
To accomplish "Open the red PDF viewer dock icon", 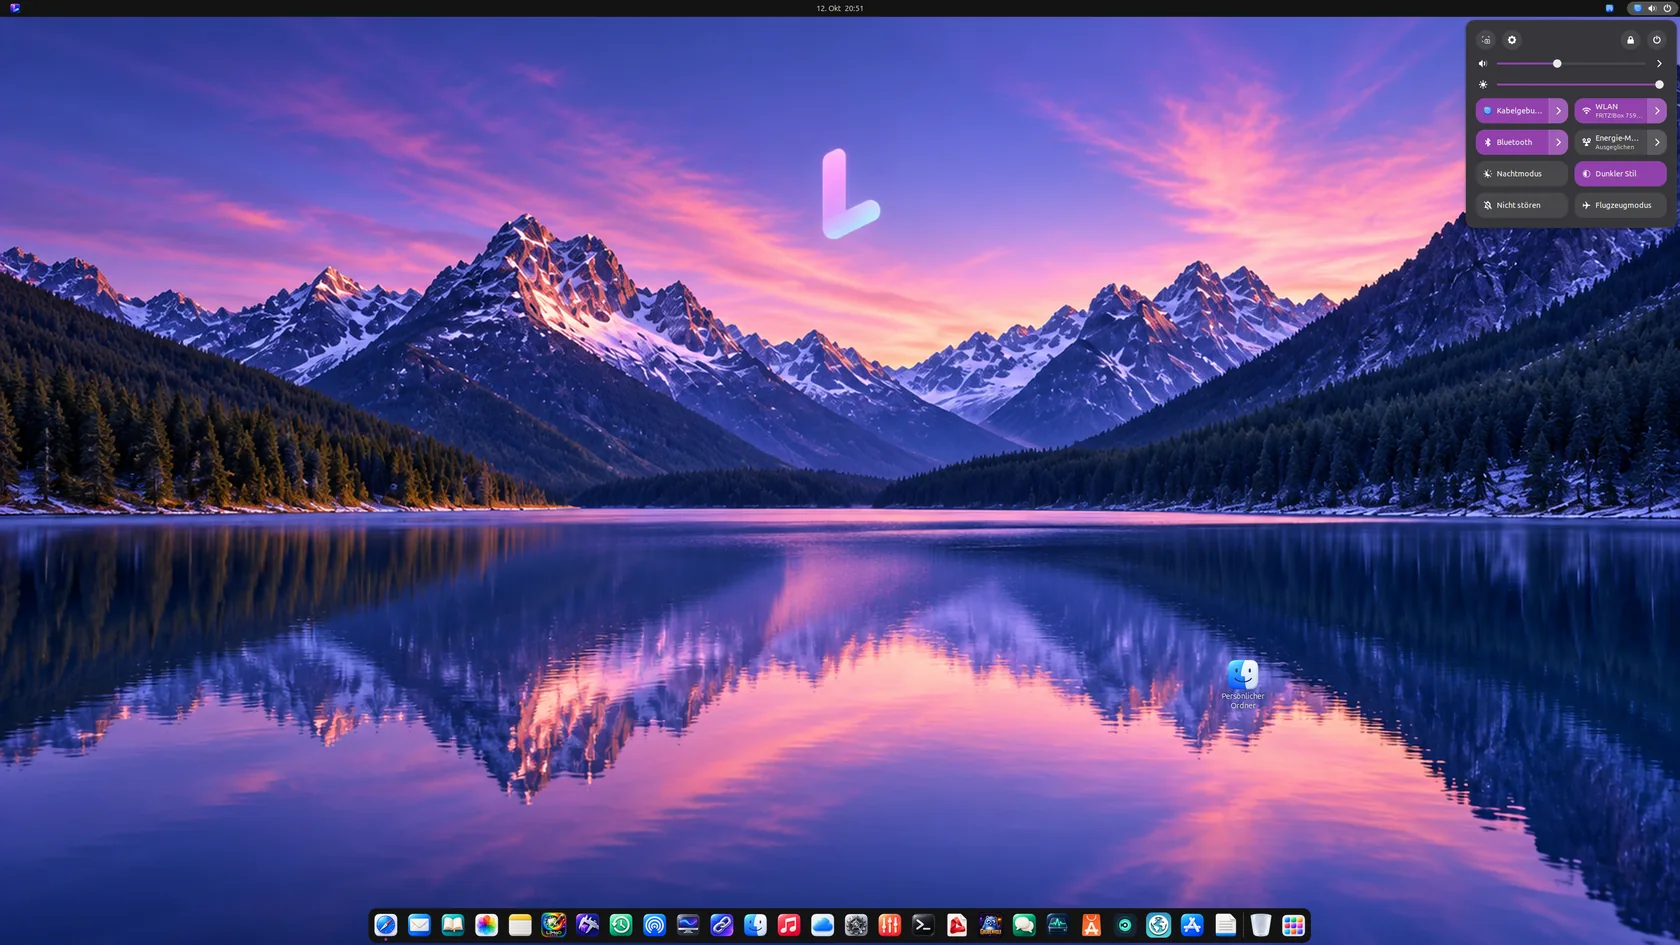I will 957,925.
